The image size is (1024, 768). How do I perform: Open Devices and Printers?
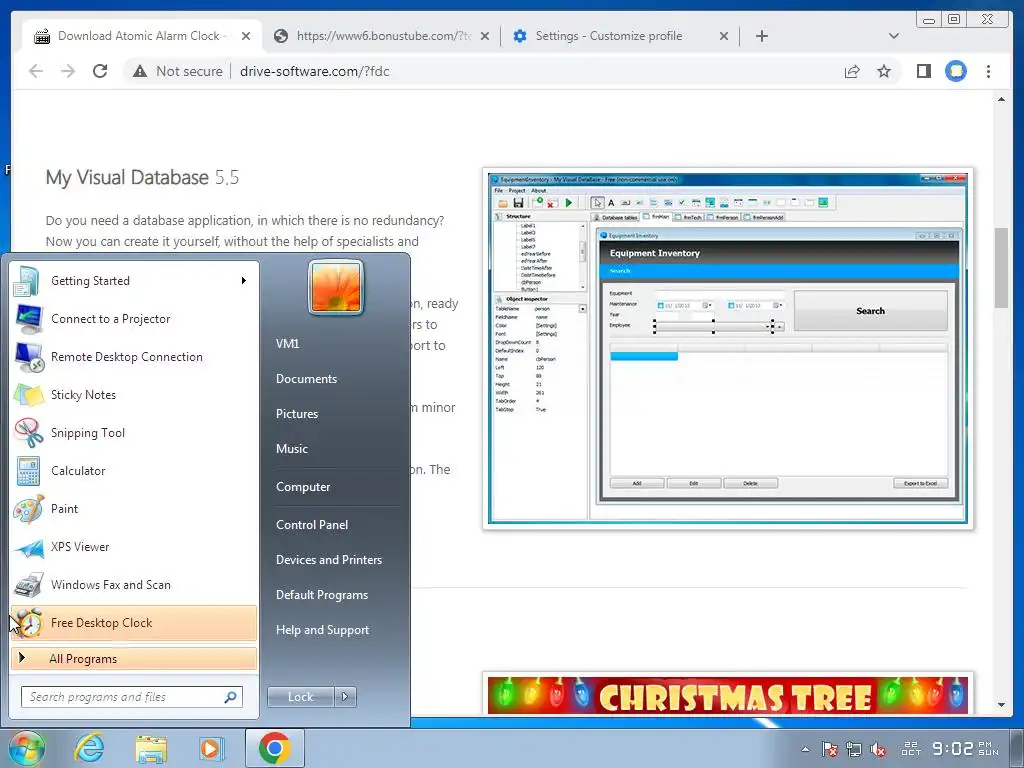pyautogui.click(x=328, y=560)
